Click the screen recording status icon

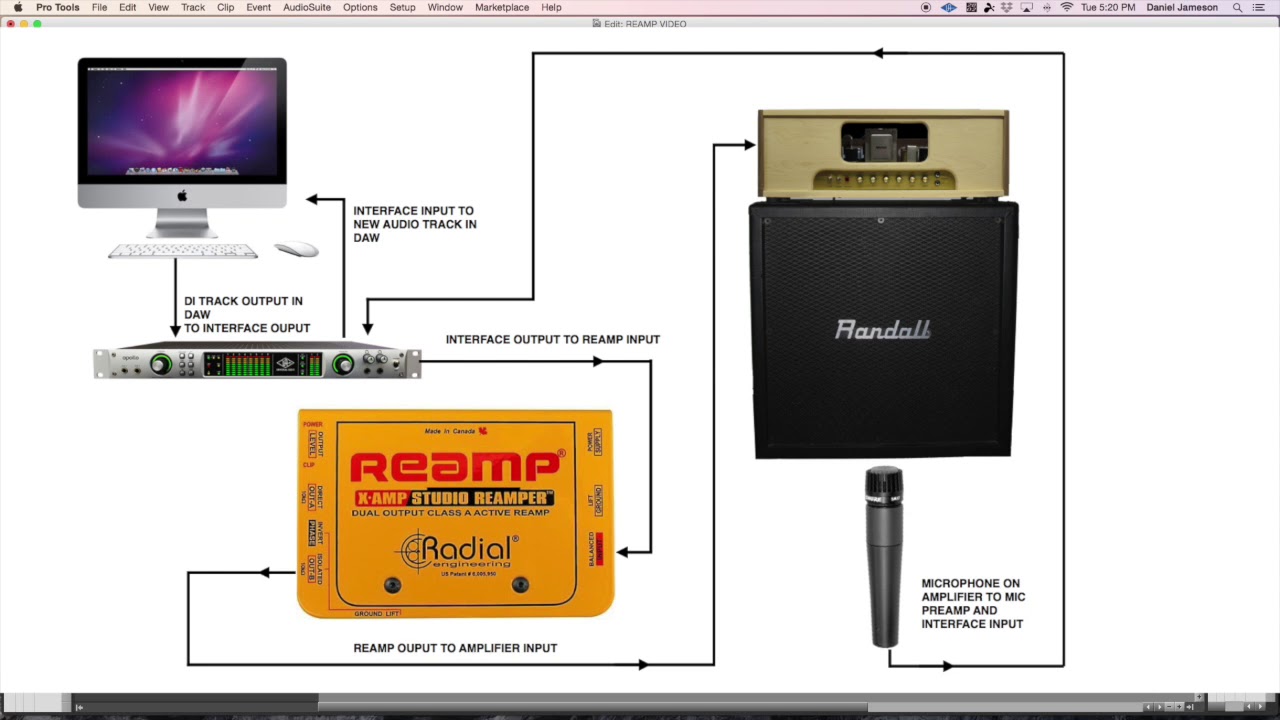coord(926,7)
